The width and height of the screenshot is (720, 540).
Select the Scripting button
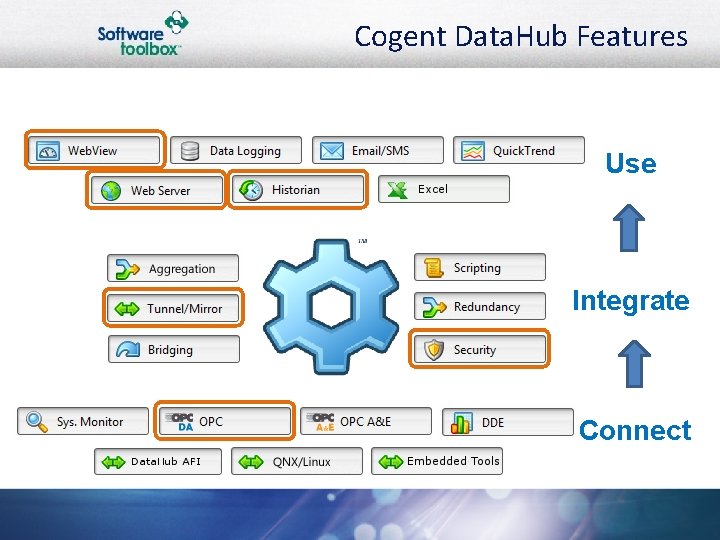tap(480, 267)
